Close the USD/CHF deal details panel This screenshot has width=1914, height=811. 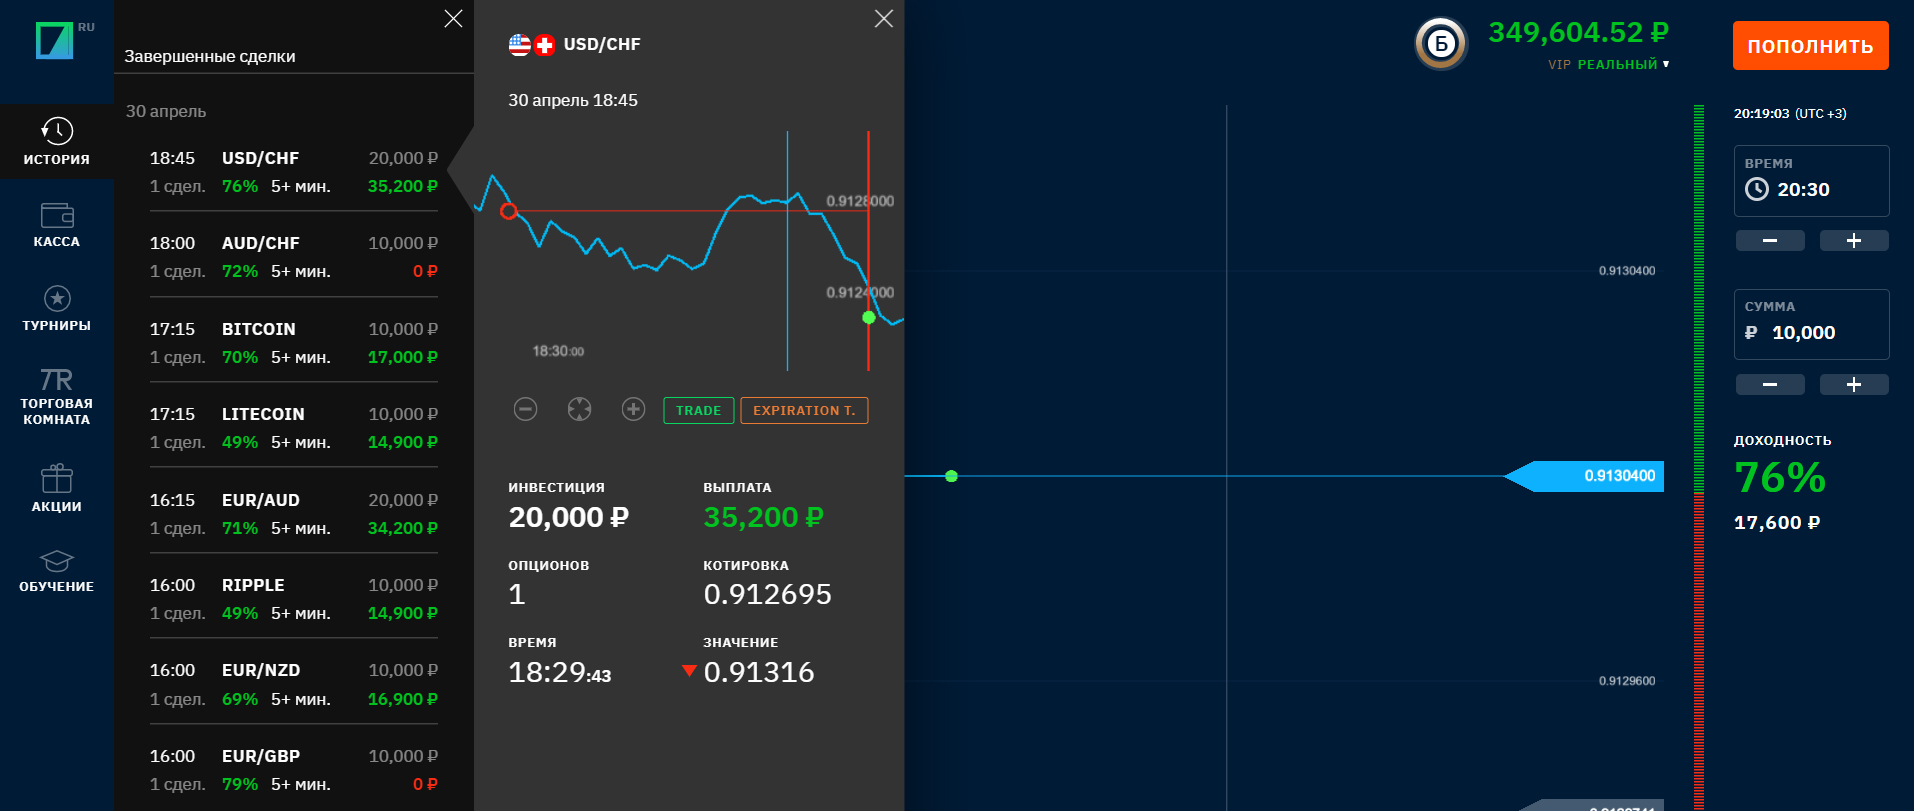click(x=884, y=18)
